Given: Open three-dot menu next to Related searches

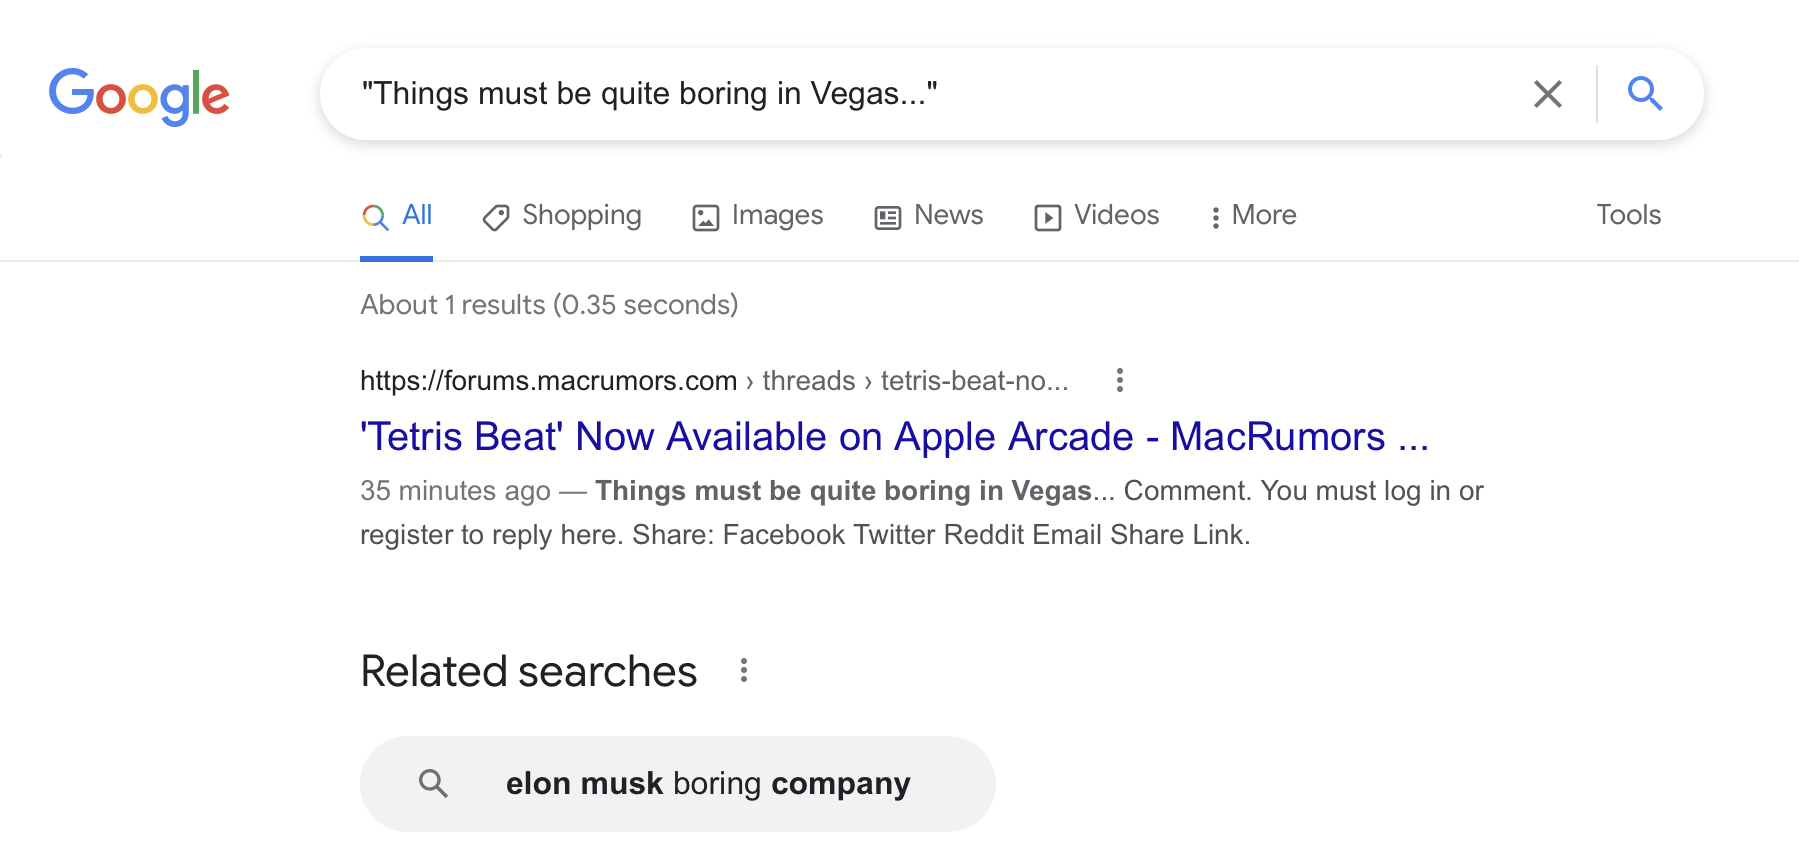Looking at the screenshot, I should pos(743,670).
